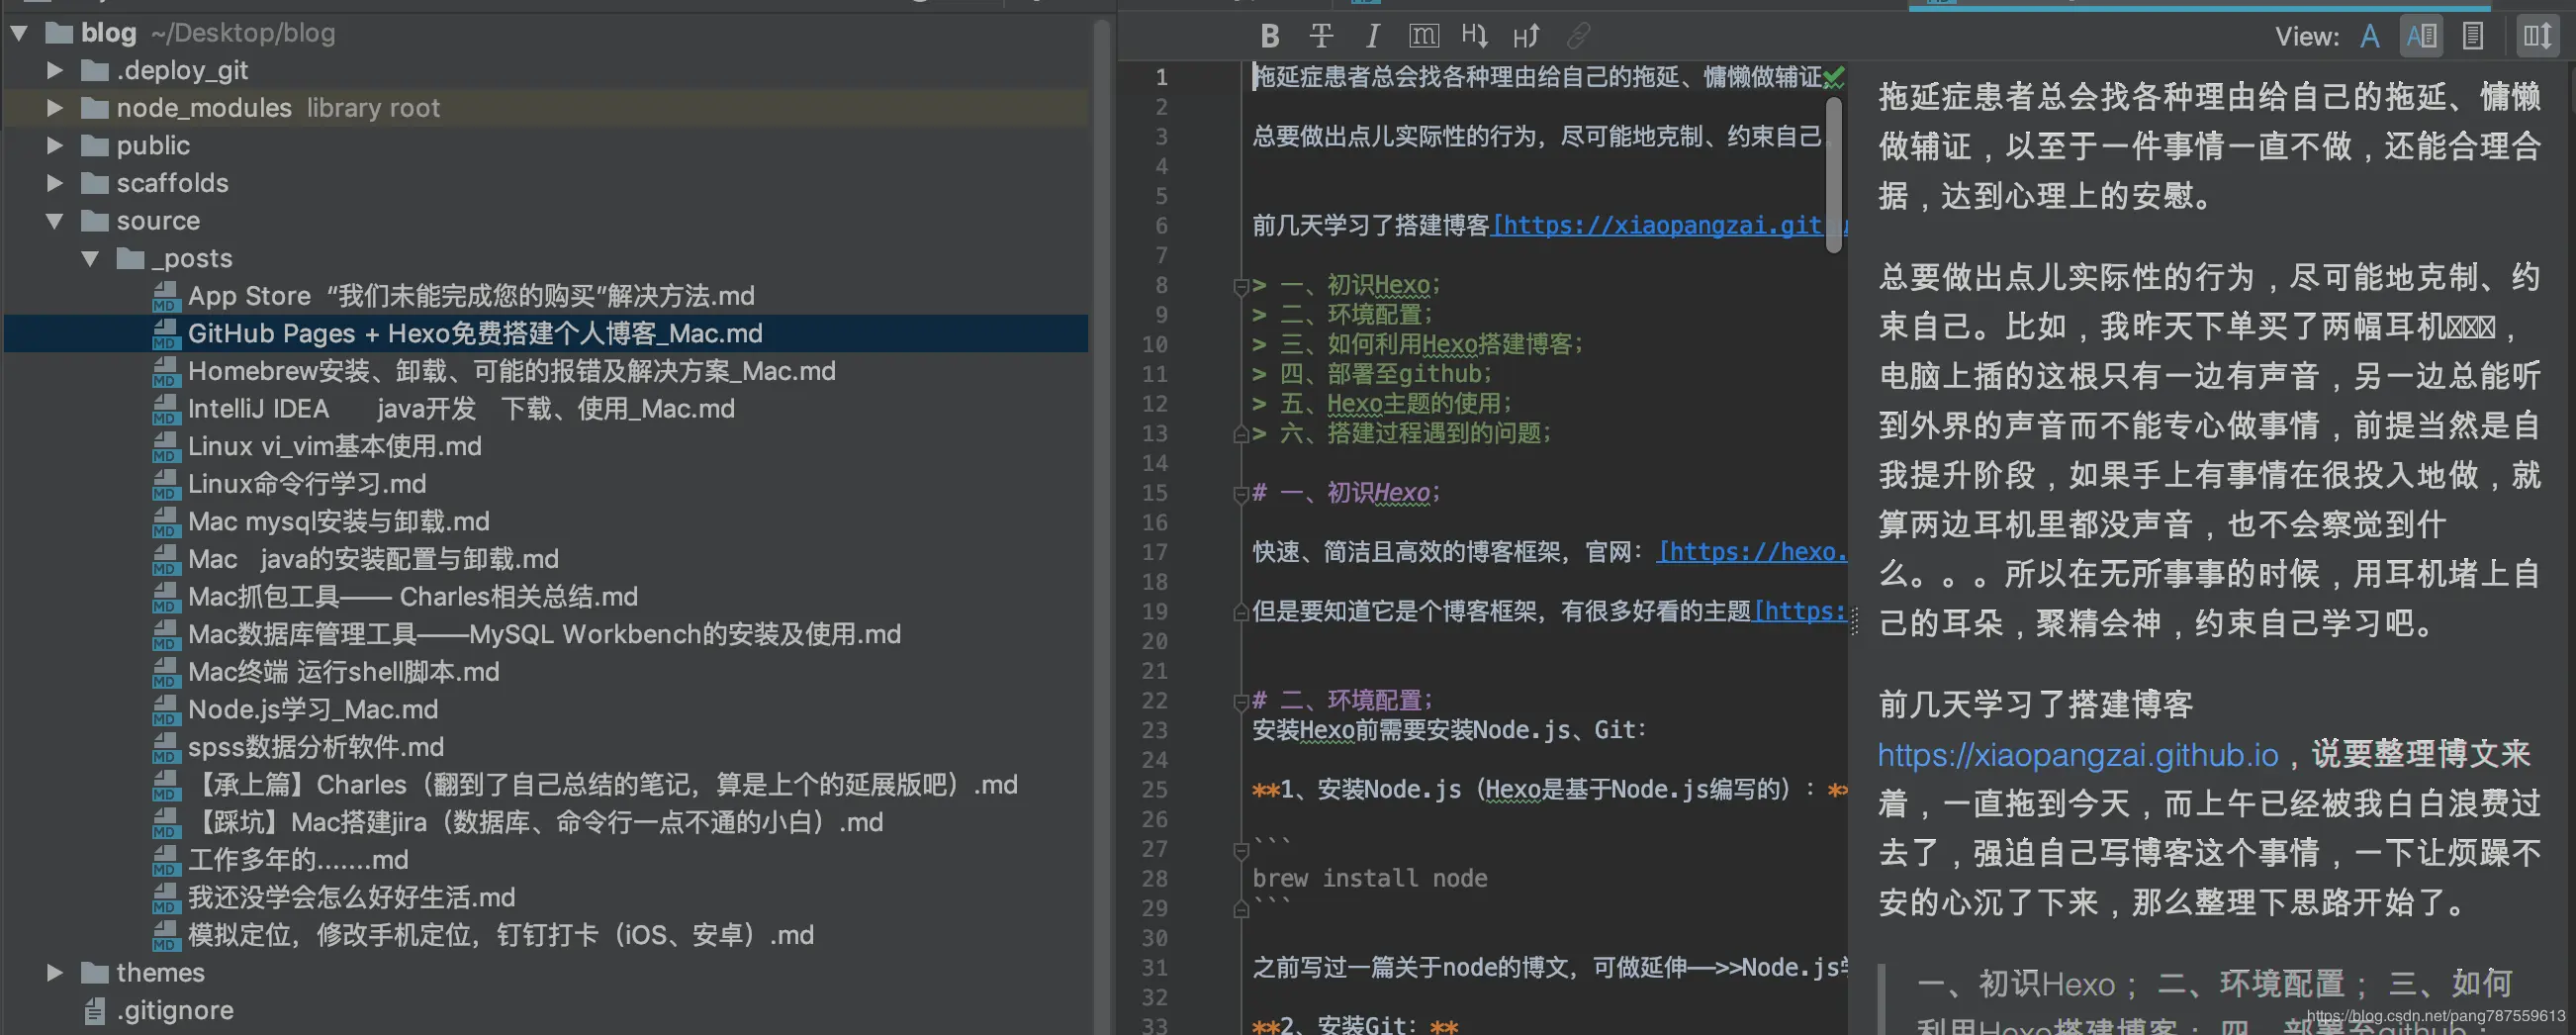The height and width of the screenshot is (1035, 2576).
Task: Select Mac java的安装配置与卸载.md
Action: 373,560
